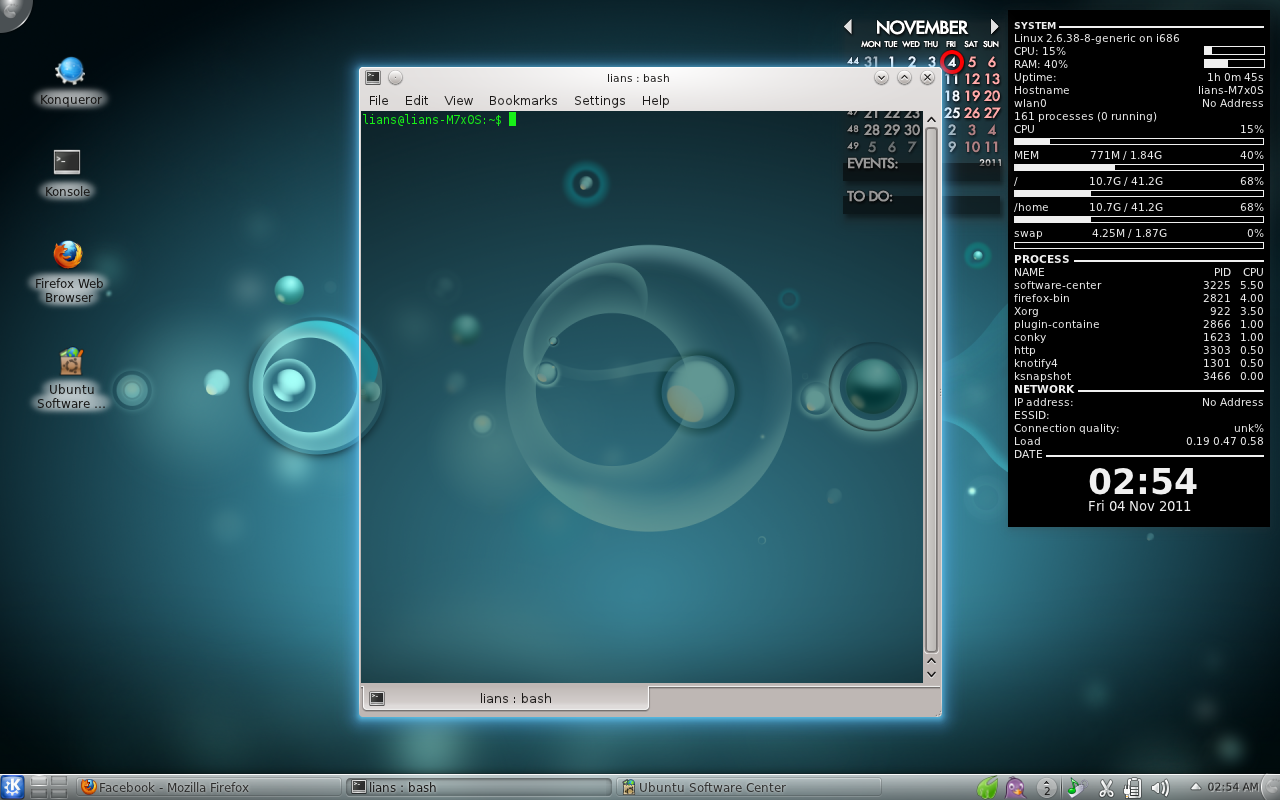Screen dimensions: 1280x800
Task: Open the File menu in Konsole
Action: click(378, 100)
